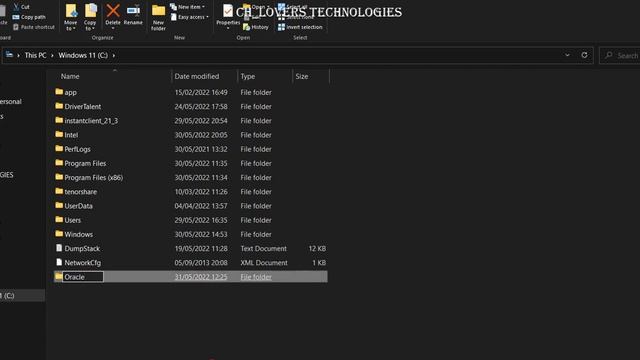This screenshot has width=640, height=360.
Task: Click the date 19/05/2022 11:28
Action: (x=201, y=248)
